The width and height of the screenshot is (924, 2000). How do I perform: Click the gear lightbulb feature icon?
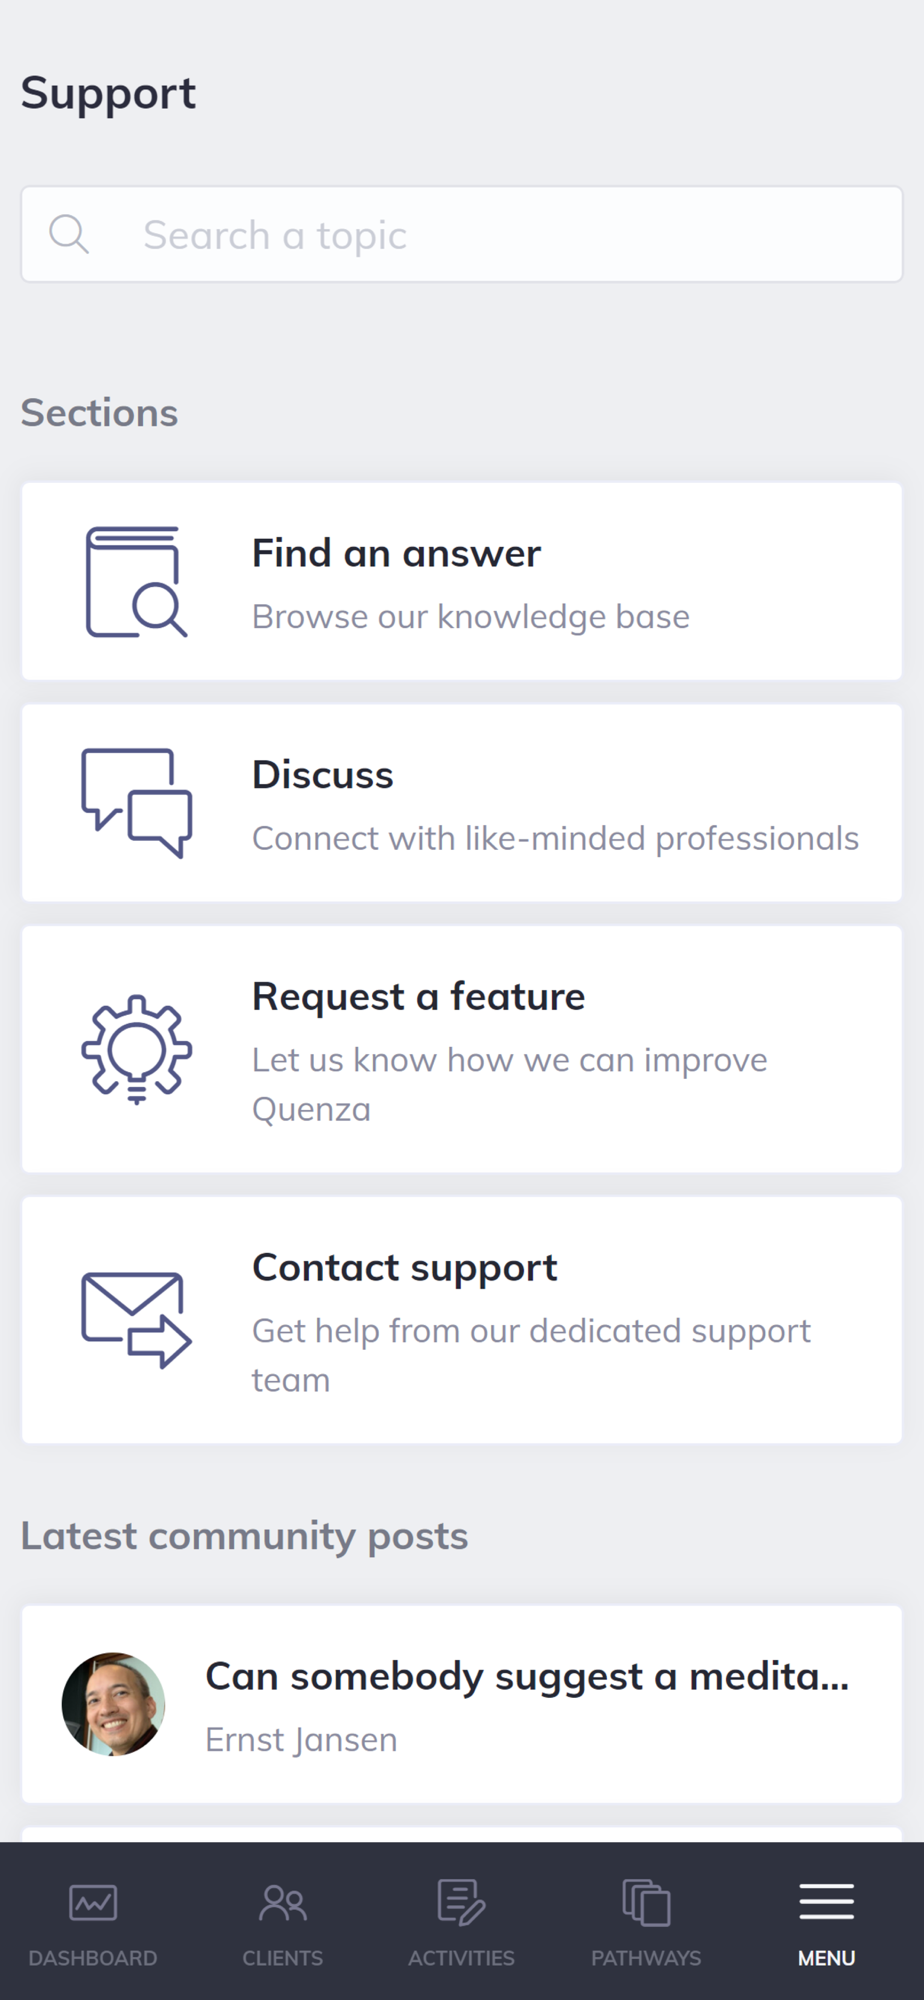tap(136, 1049)
